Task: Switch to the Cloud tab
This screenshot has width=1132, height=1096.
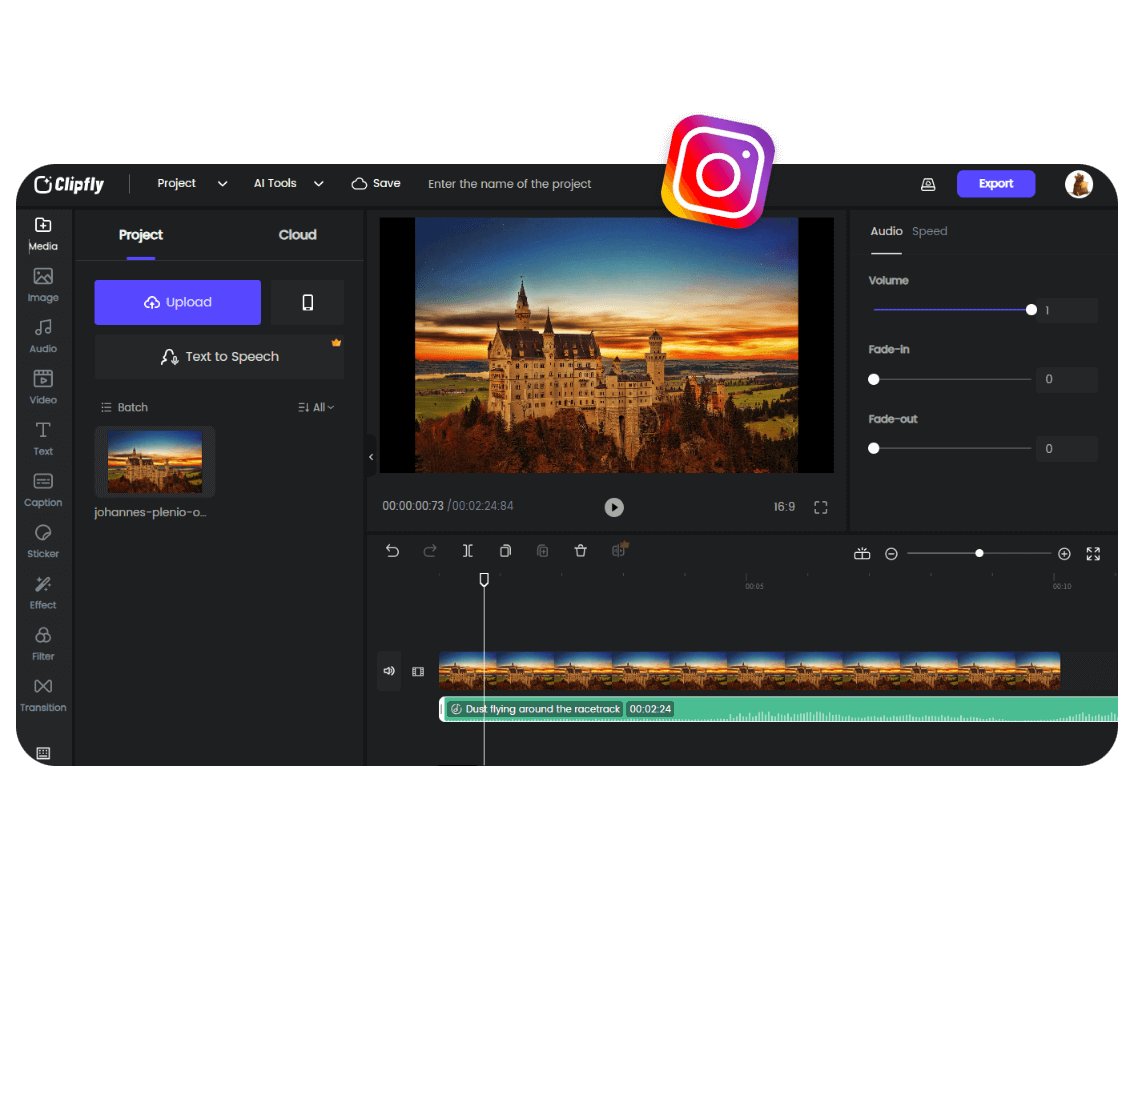Action: (x=297, y=235)
